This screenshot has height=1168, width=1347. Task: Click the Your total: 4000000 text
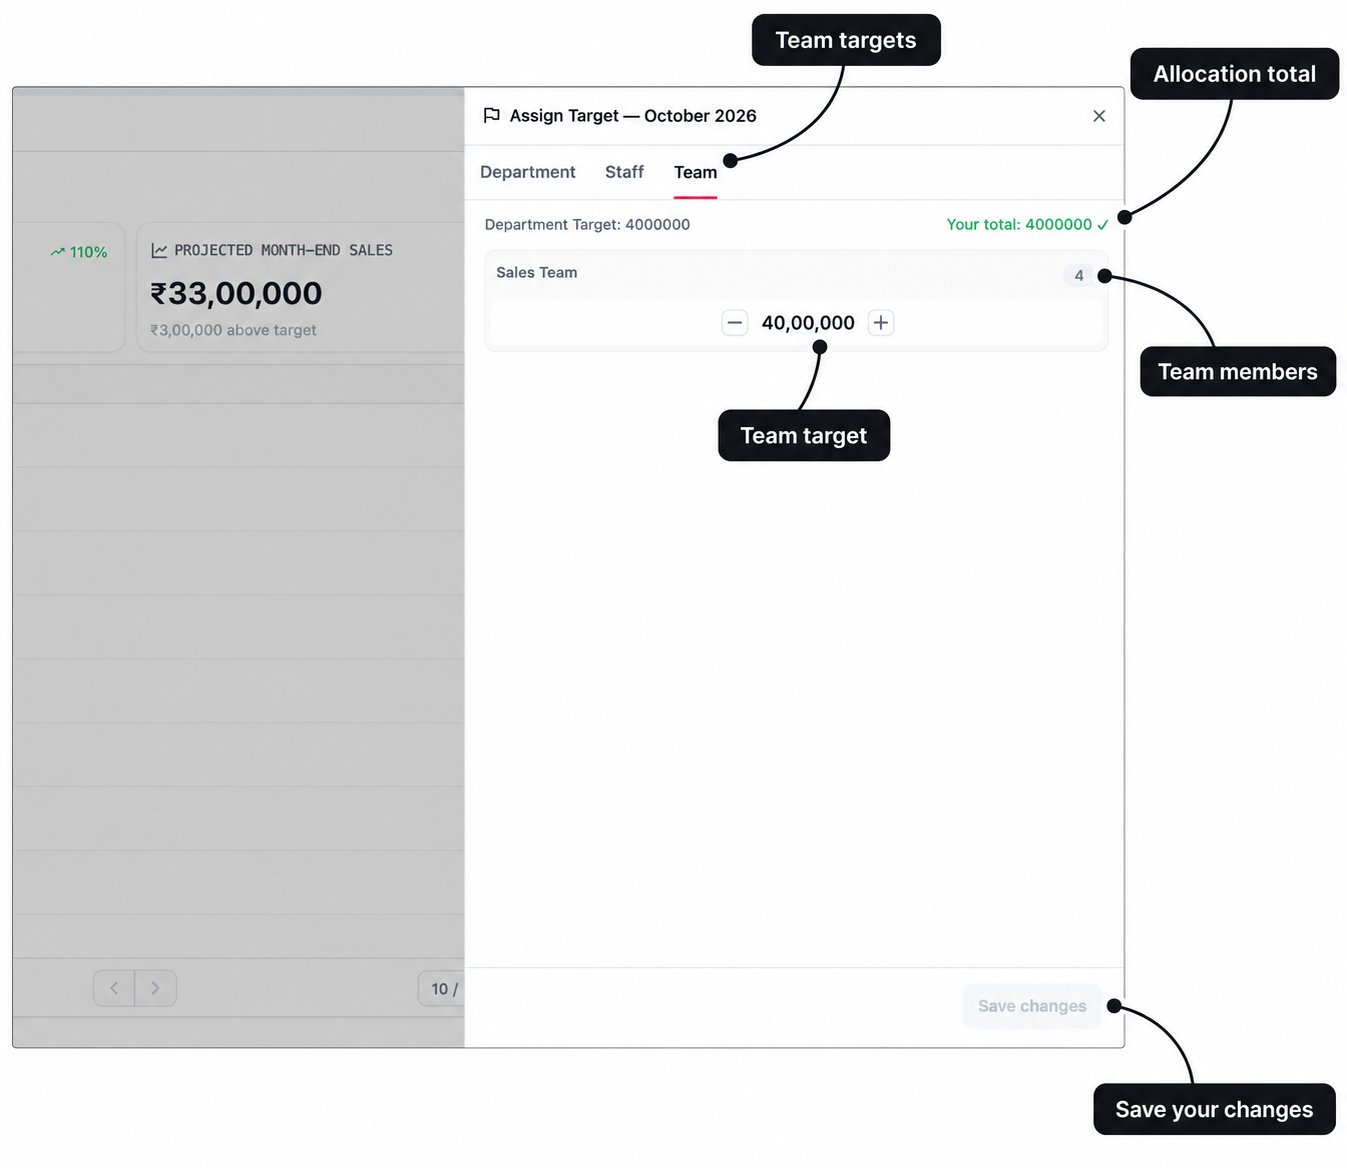click(1019, 224)
